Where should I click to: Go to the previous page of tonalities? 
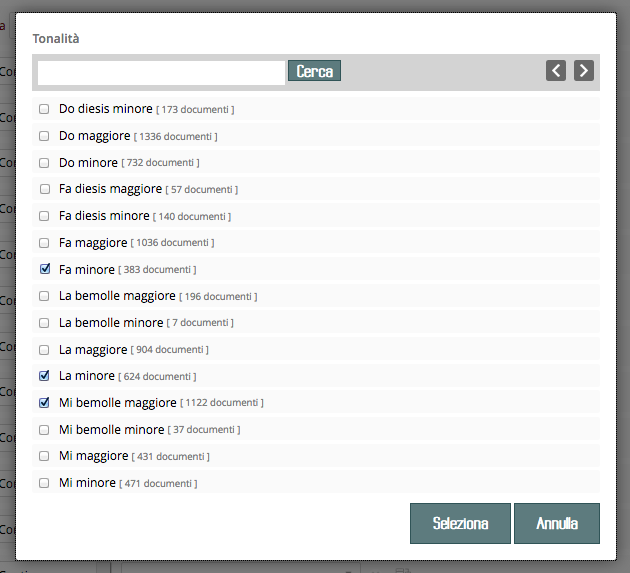[556, 70]
